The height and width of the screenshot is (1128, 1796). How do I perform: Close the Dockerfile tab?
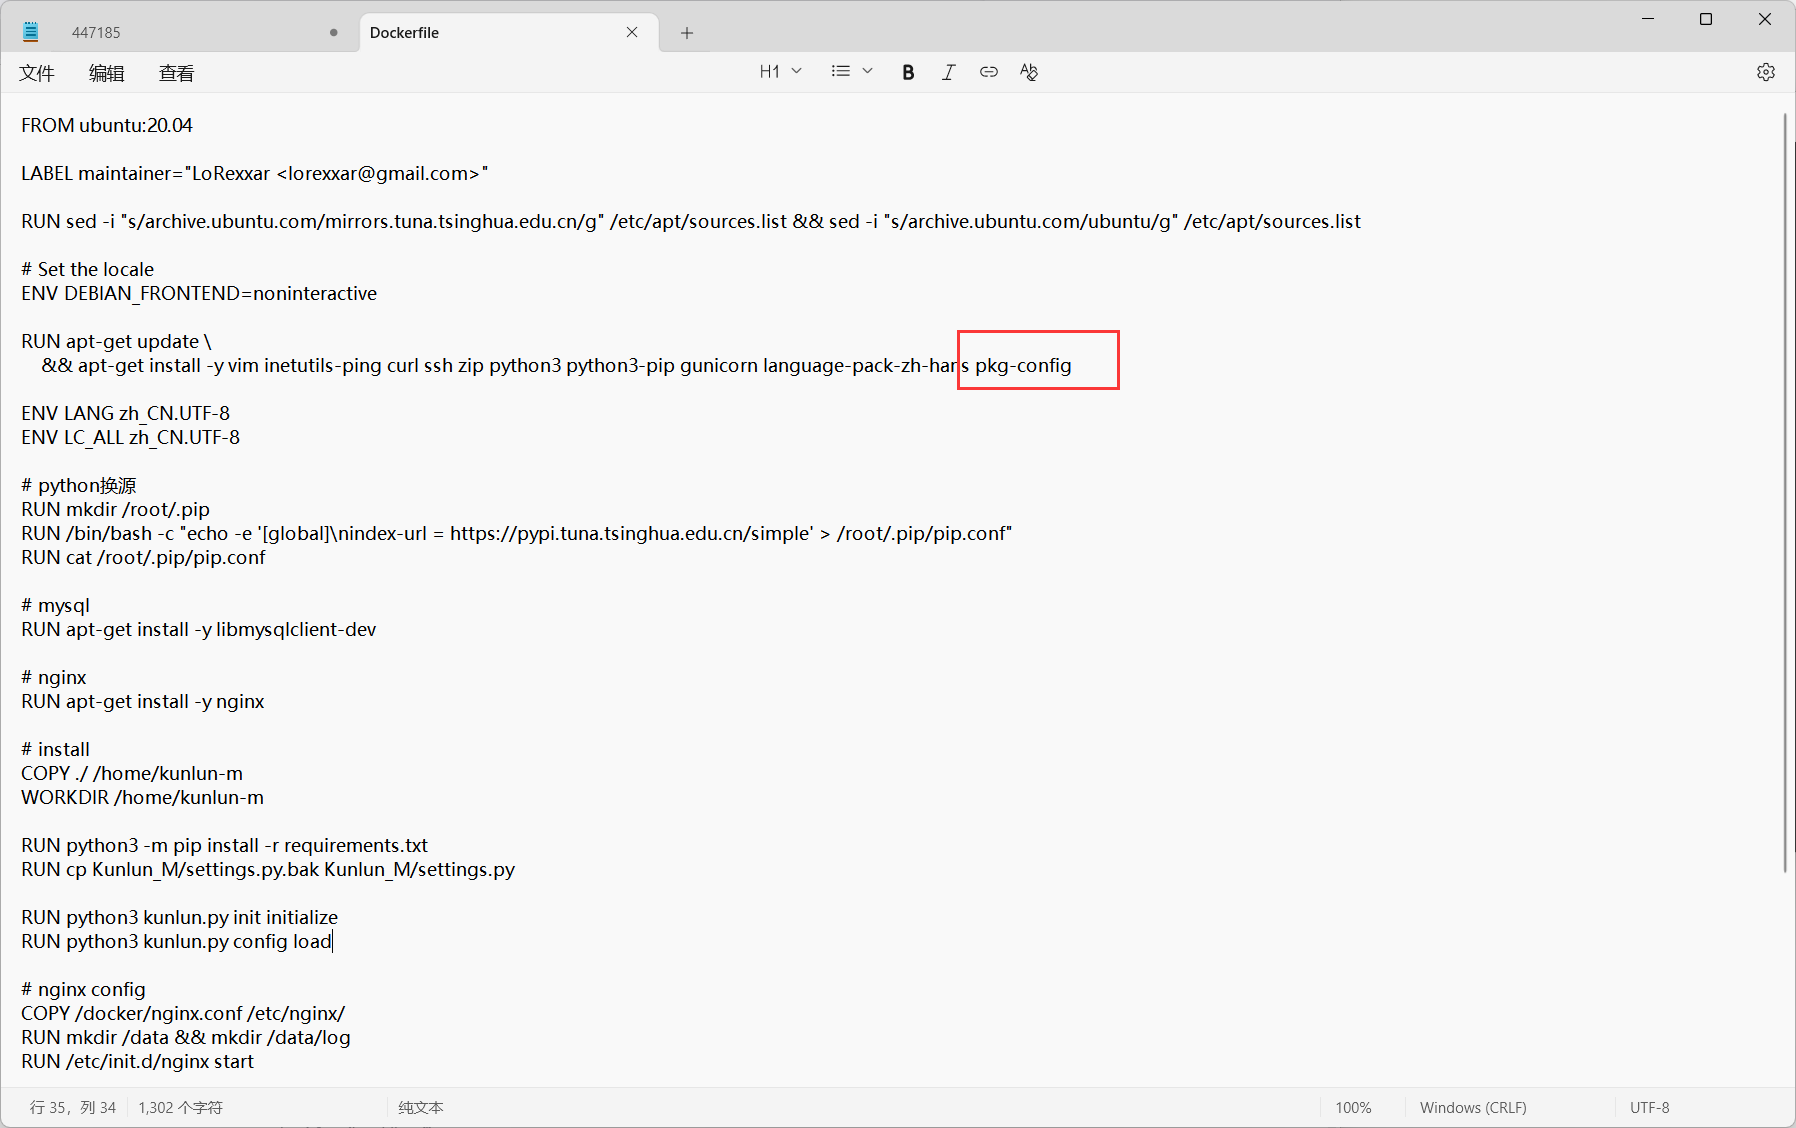click(632, 32)
